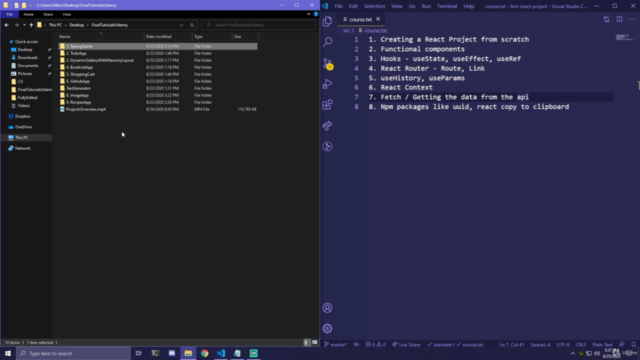Click the src breadcrumb segment

(x=346, y=31)
